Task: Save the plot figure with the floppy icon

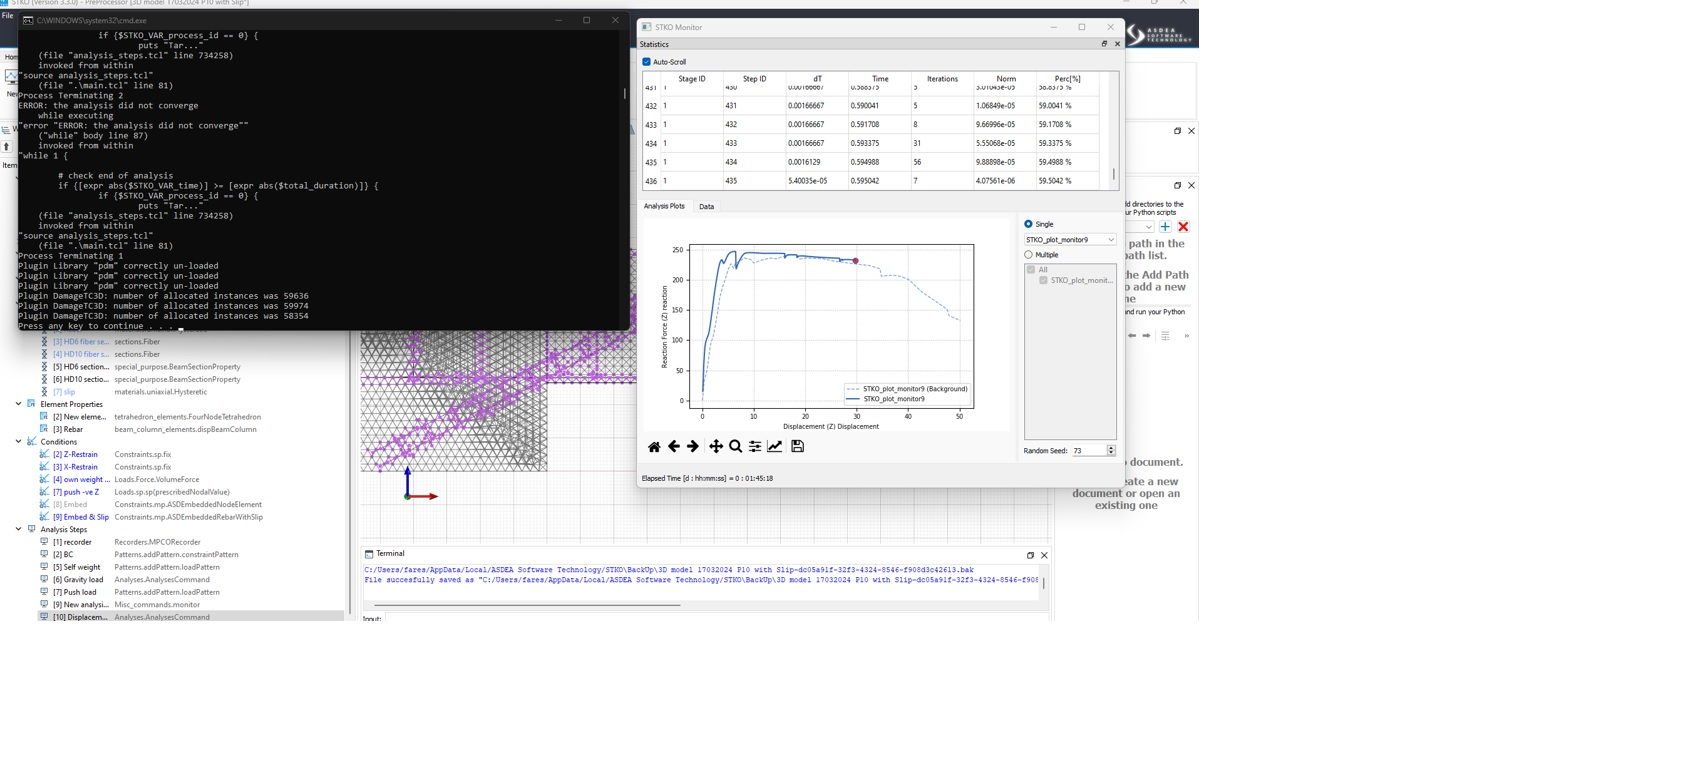Action: [x=798, y=446]
